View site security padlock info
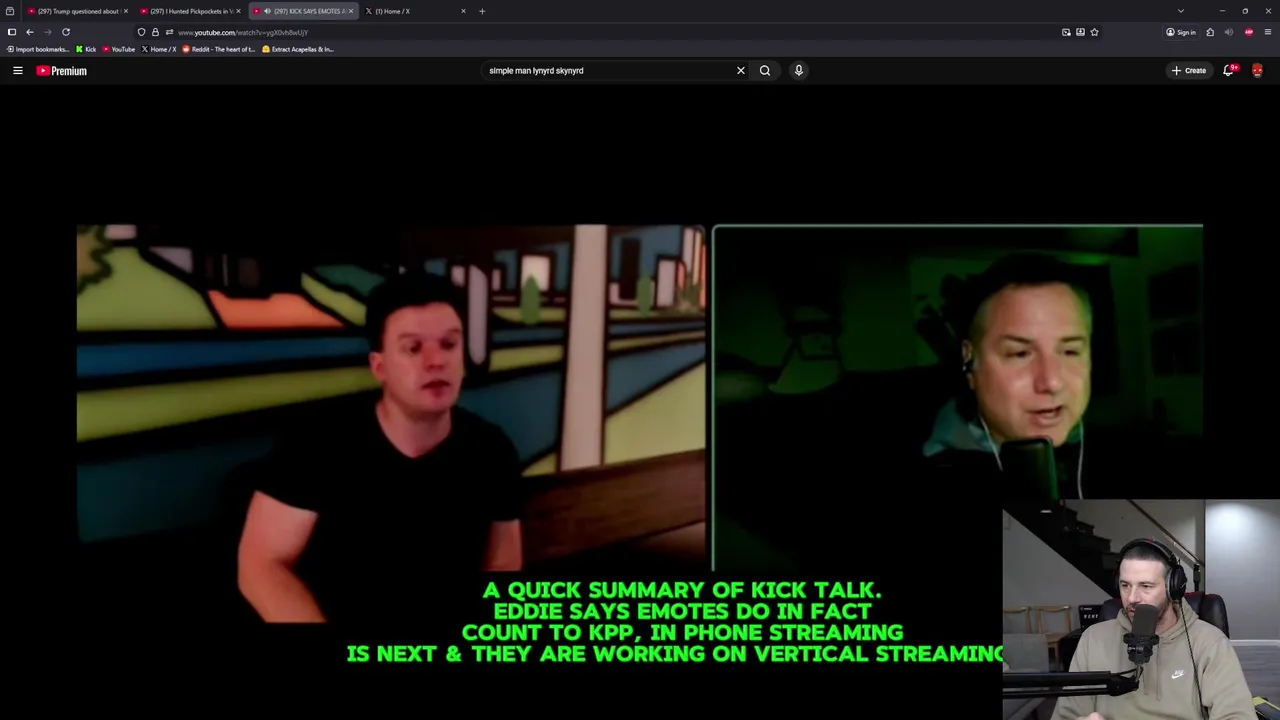Viewport: 1280px width, 720px height. [155, 32]
